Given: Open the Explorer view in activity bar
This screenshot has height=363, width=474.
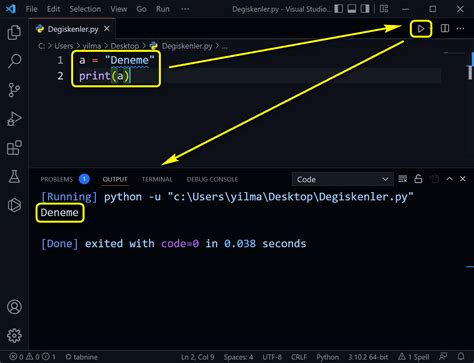Looking at the screenshot, I should tap(14, 32).
